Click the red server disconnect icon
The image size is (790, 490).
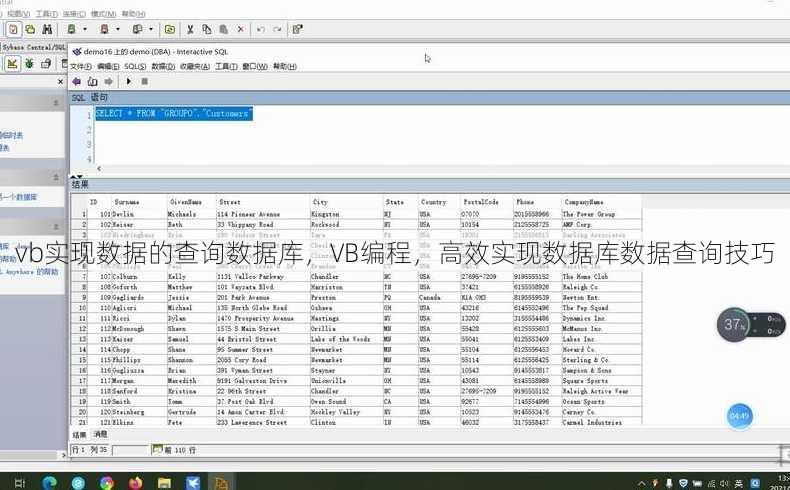[105, 29]
